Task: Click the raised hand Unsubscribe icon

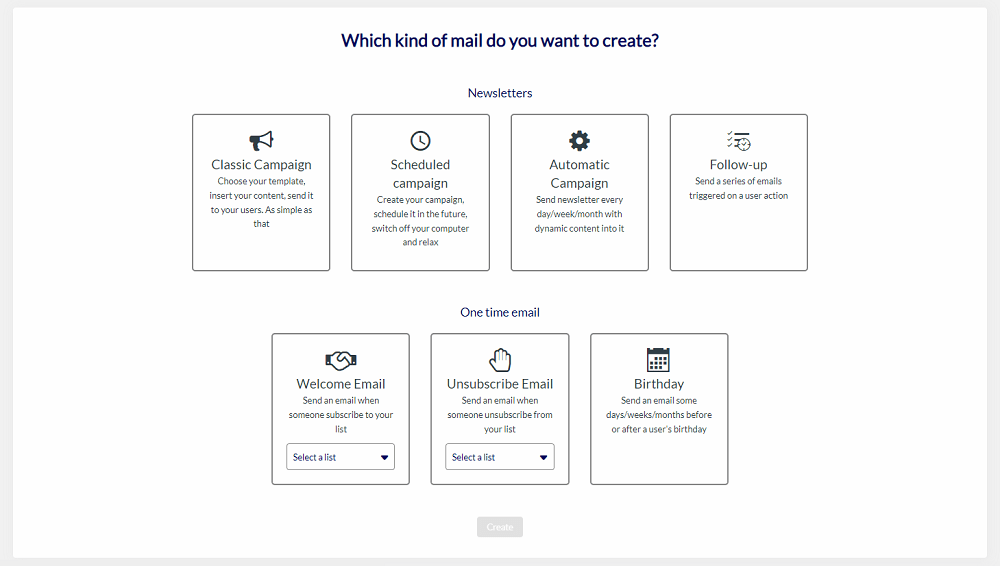Action: point(500,360)
